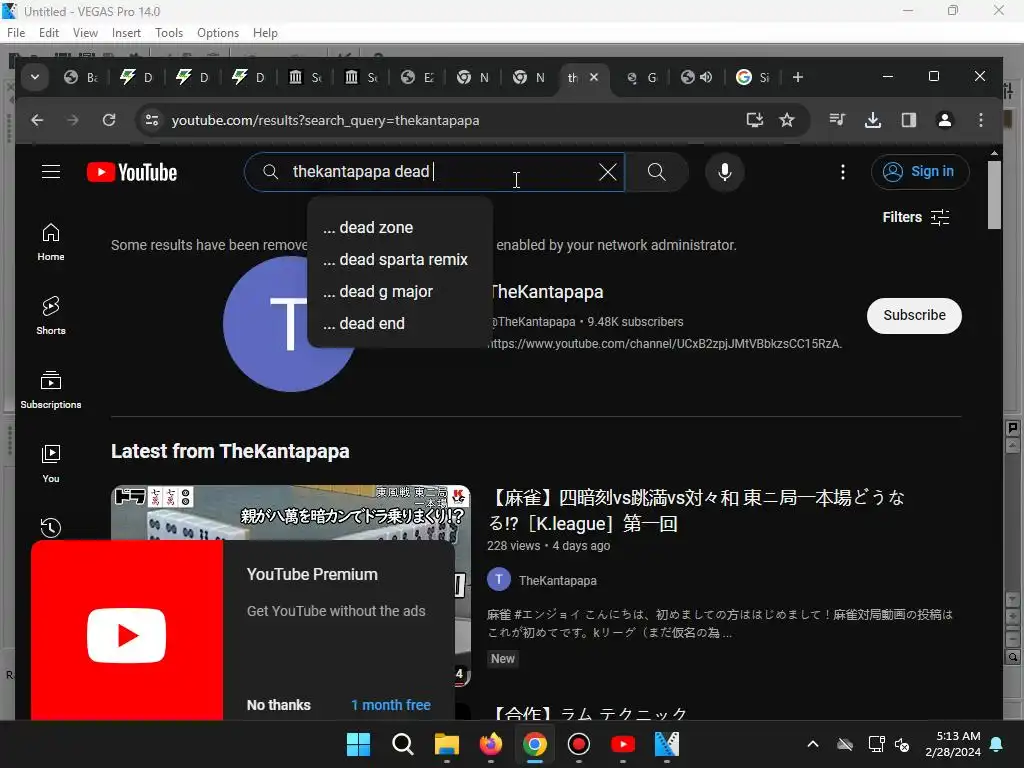Switch to the 'G' tab

point(641,77)
